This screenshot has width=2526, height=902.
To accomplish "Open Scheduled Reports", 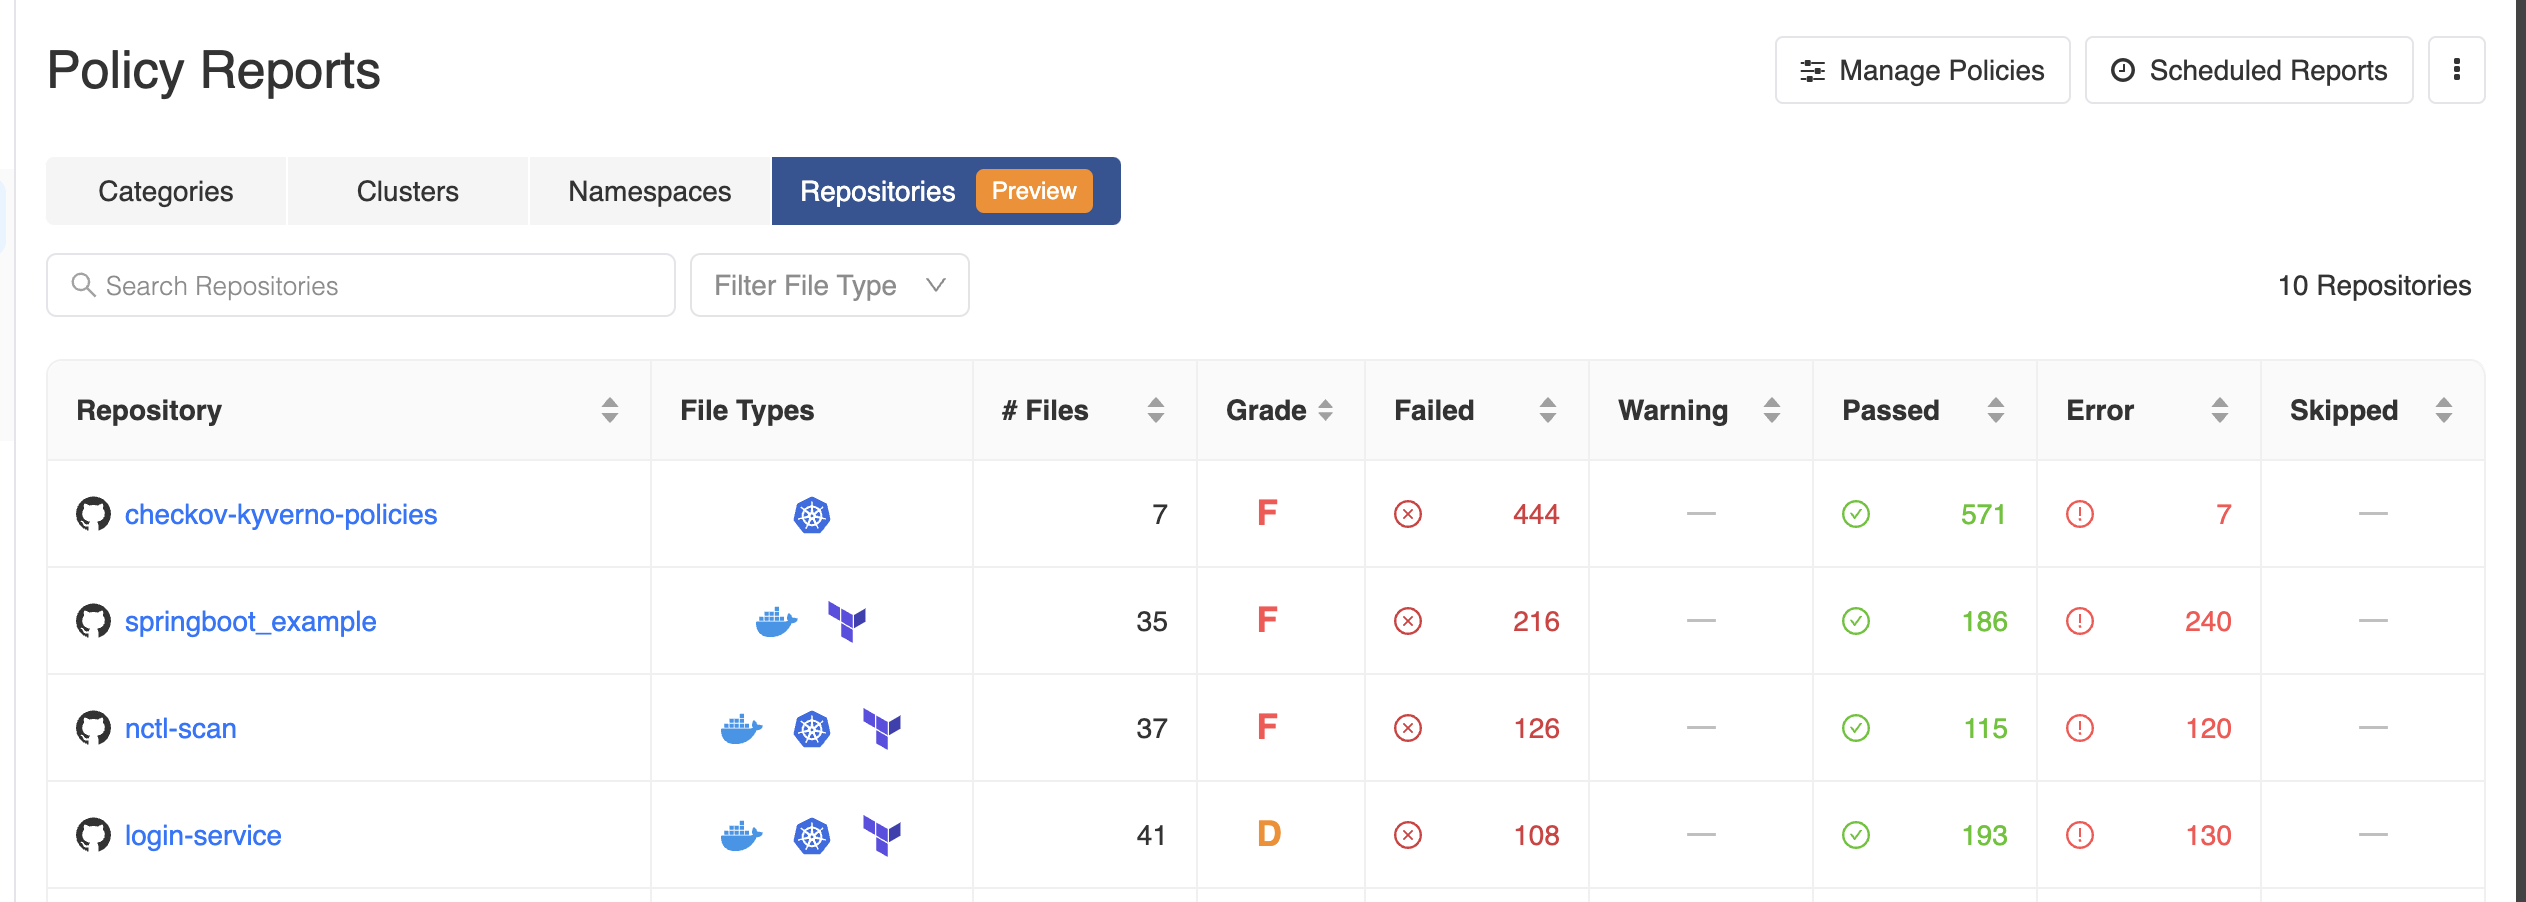I will (x=2249, y=70).
